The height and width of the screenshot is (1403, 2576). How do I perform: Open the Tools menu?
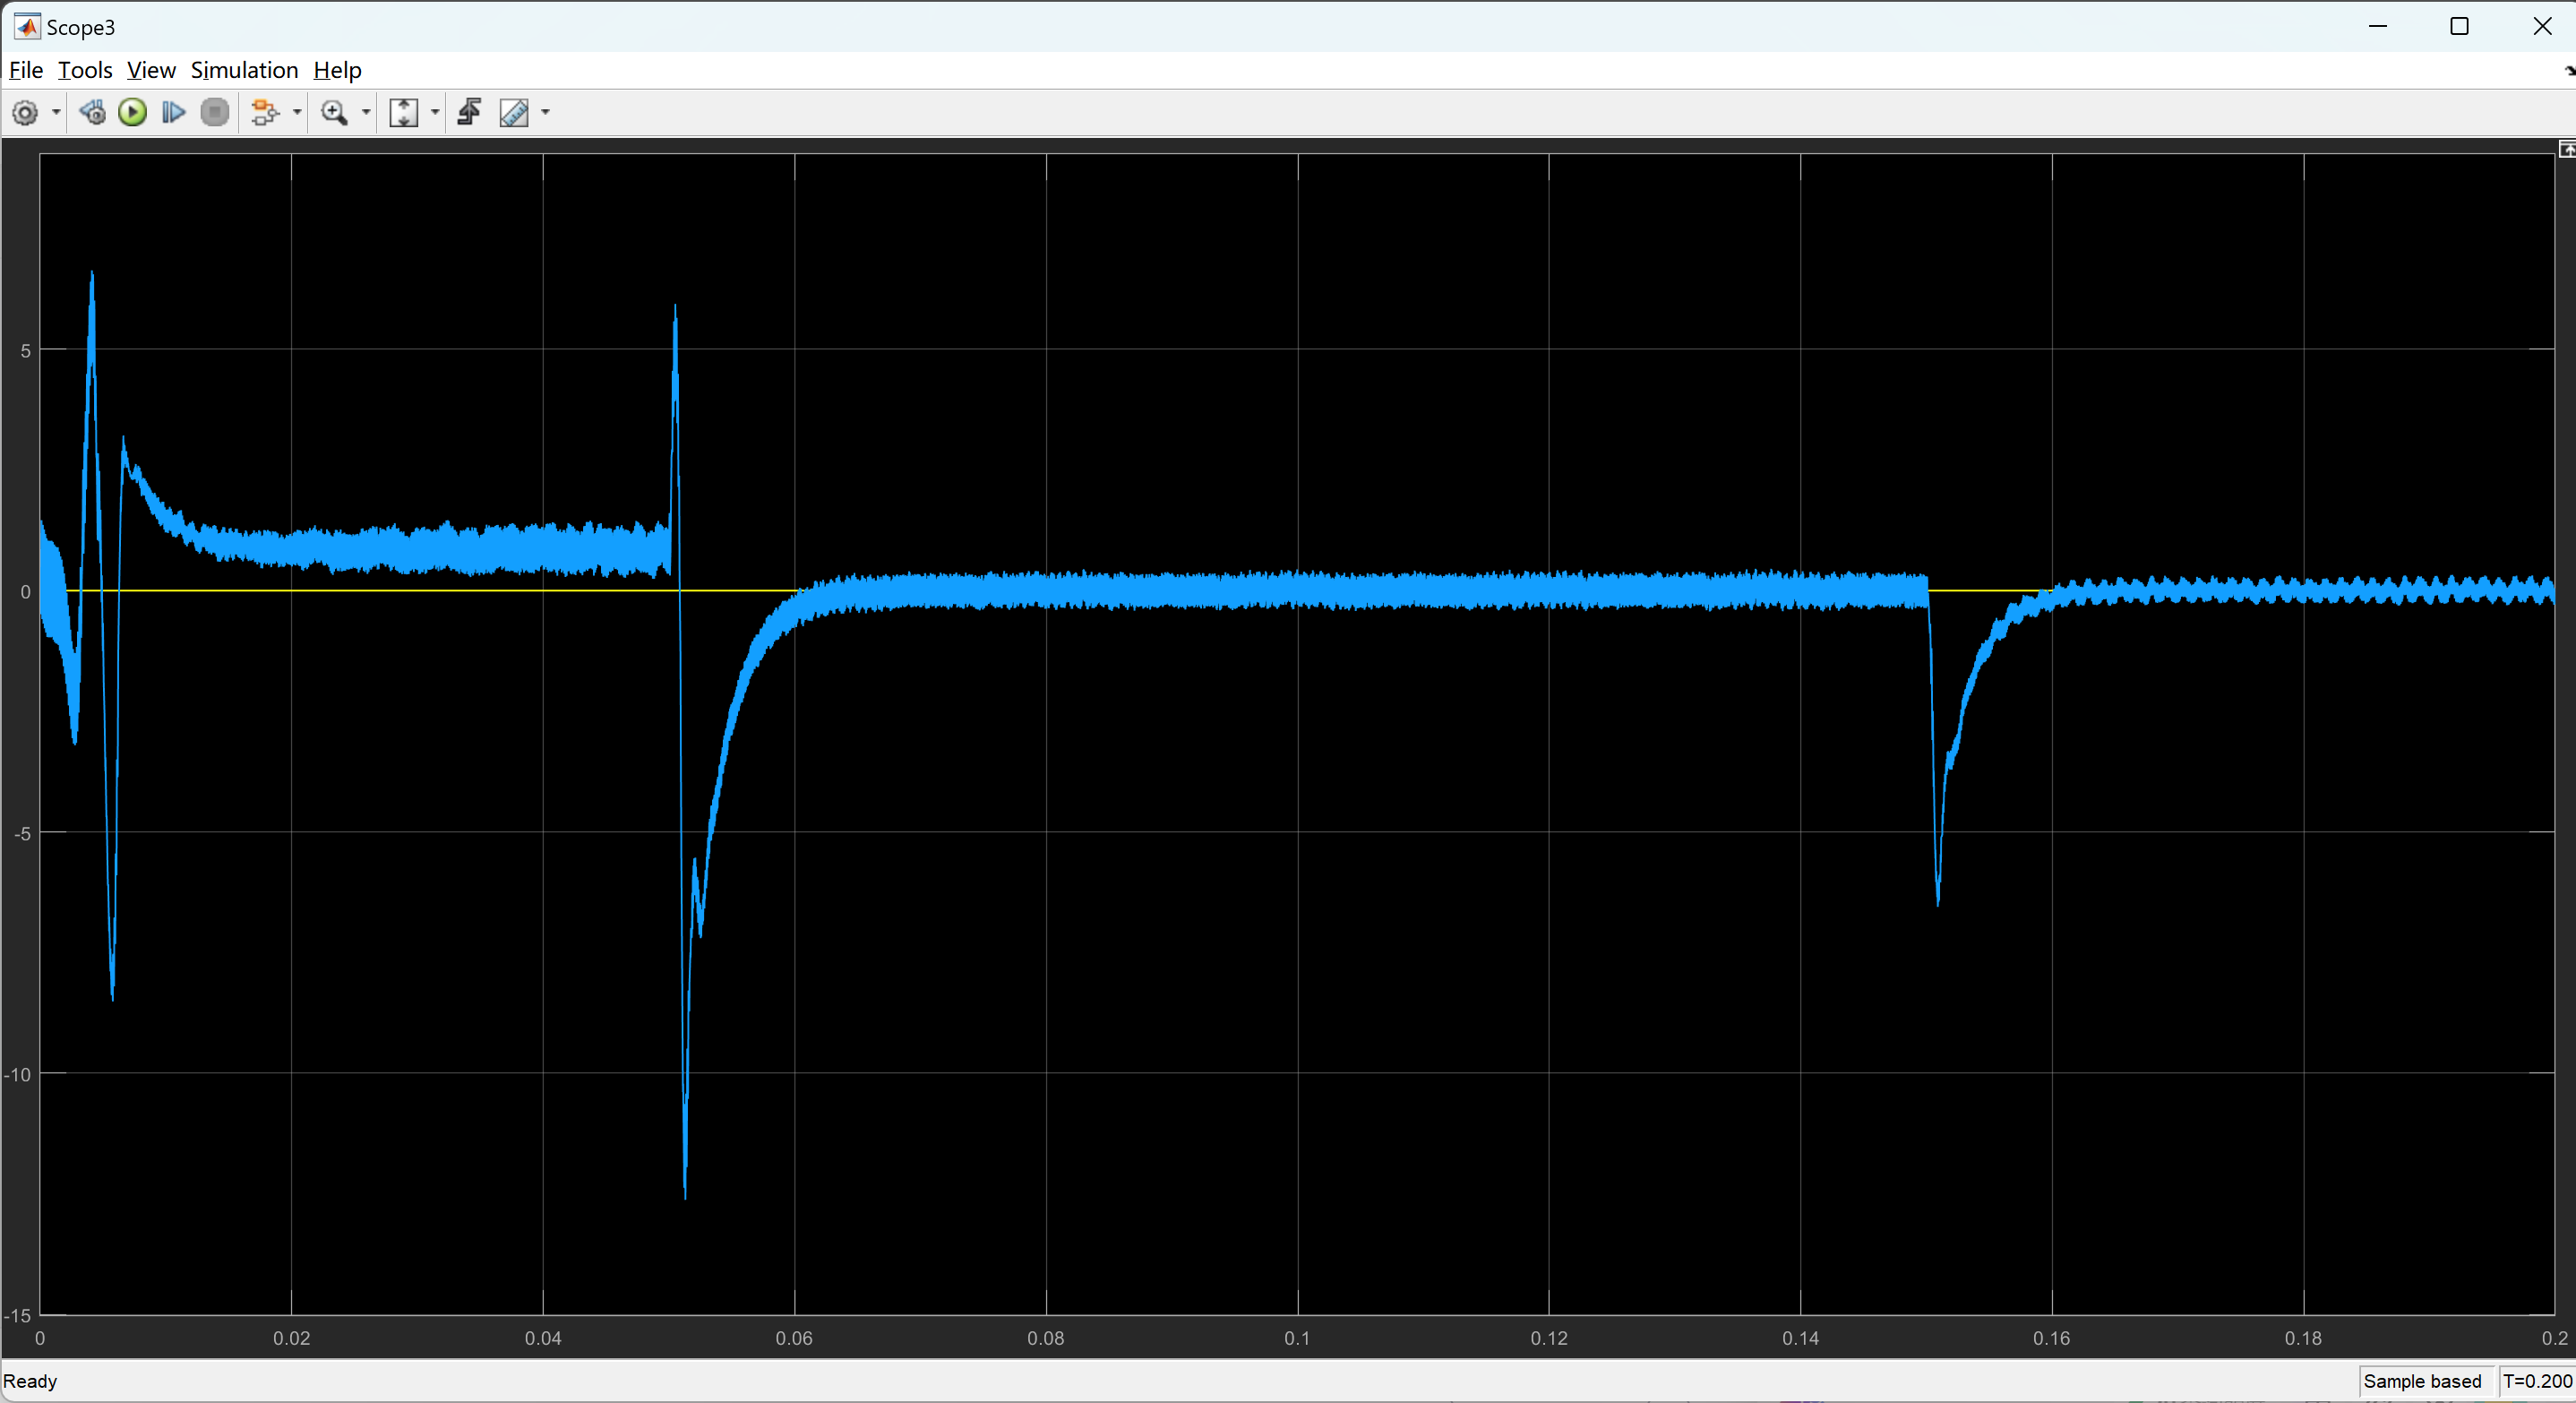coord(85,70)
